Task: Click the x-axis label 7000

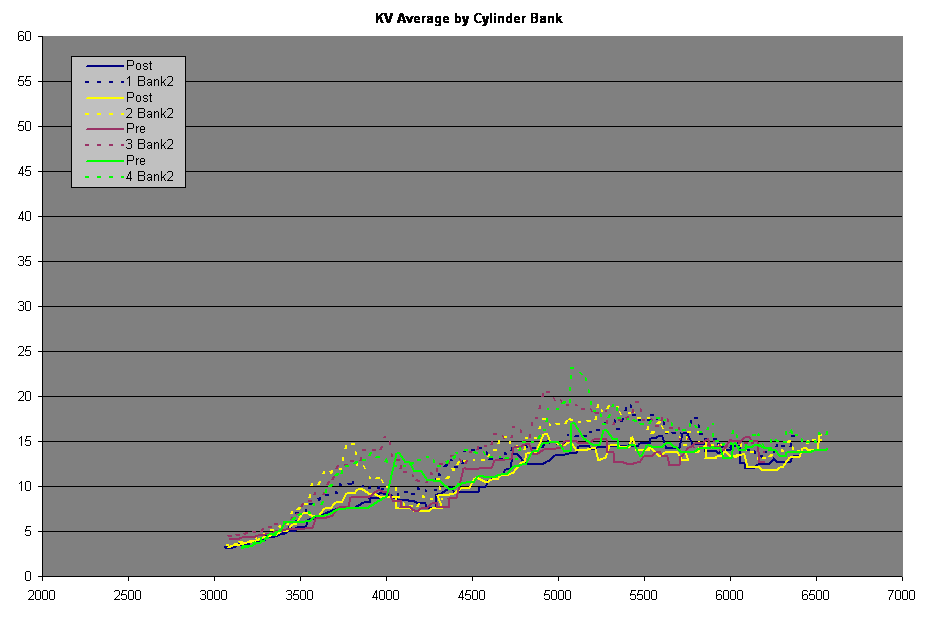Action: click(x=902, y=595)
